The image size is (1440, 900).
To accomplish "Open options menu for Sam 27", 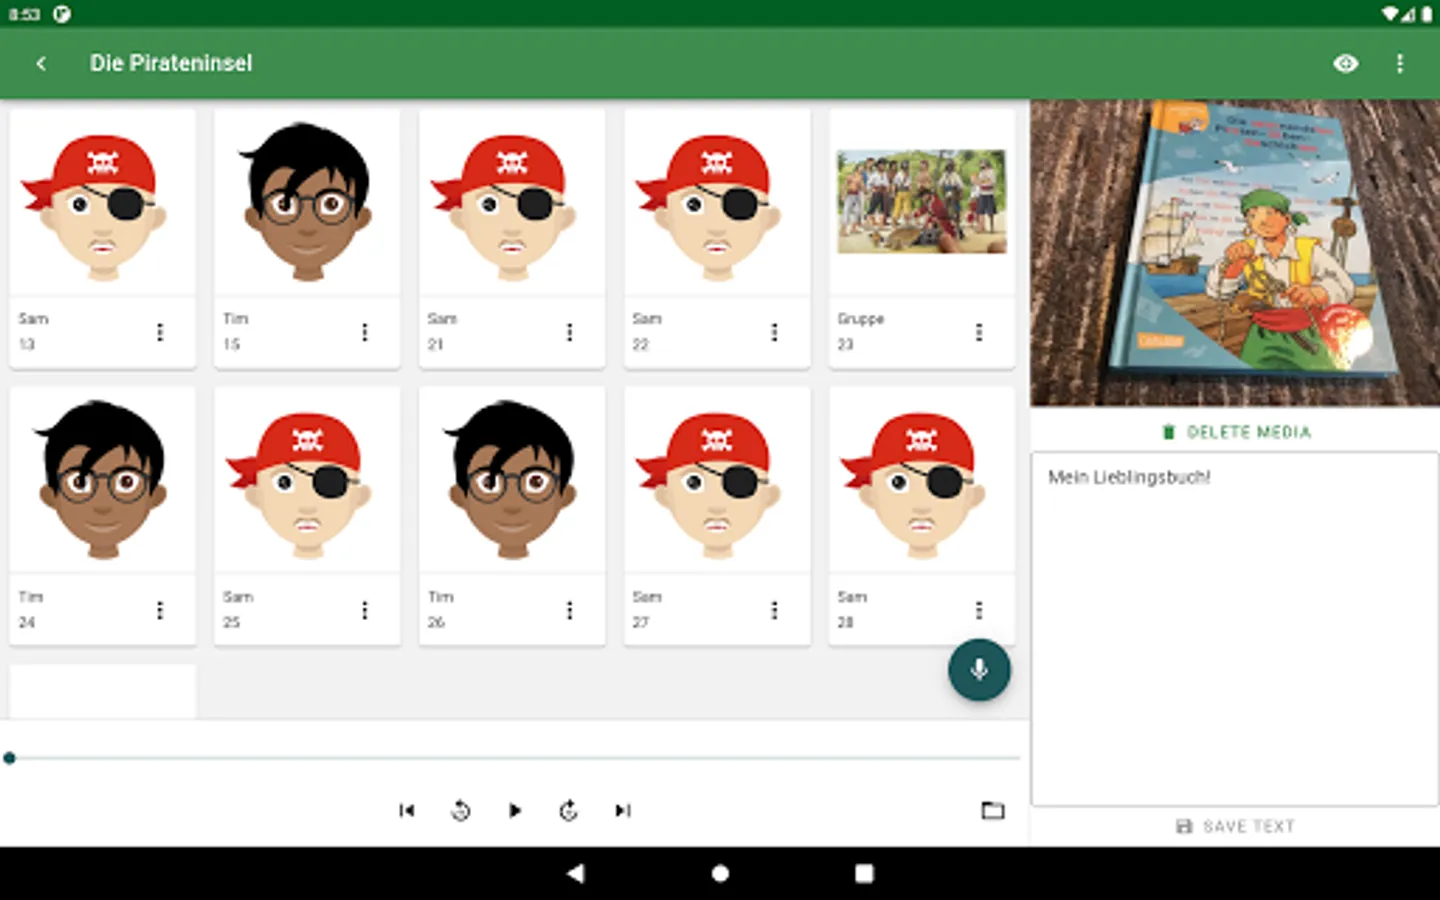I will click(x=774, y=610).
